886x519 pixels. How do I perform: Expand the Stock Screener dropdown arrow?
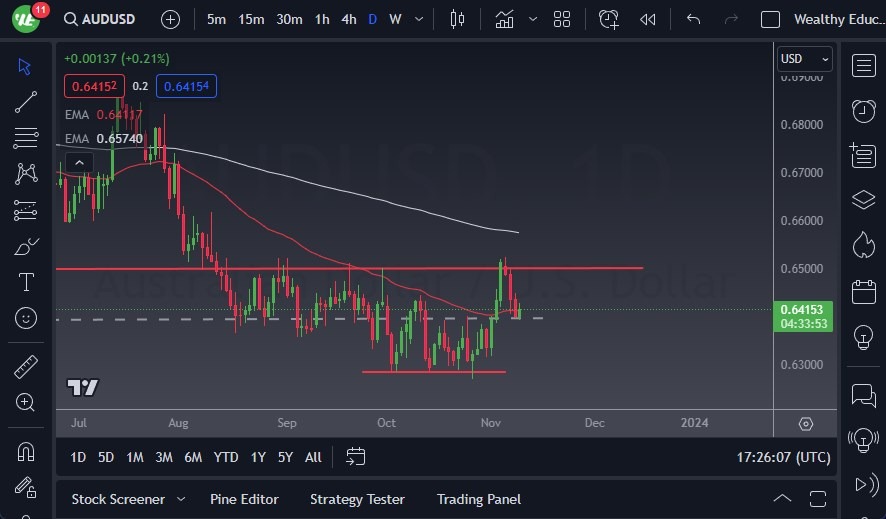pos(181,499)
